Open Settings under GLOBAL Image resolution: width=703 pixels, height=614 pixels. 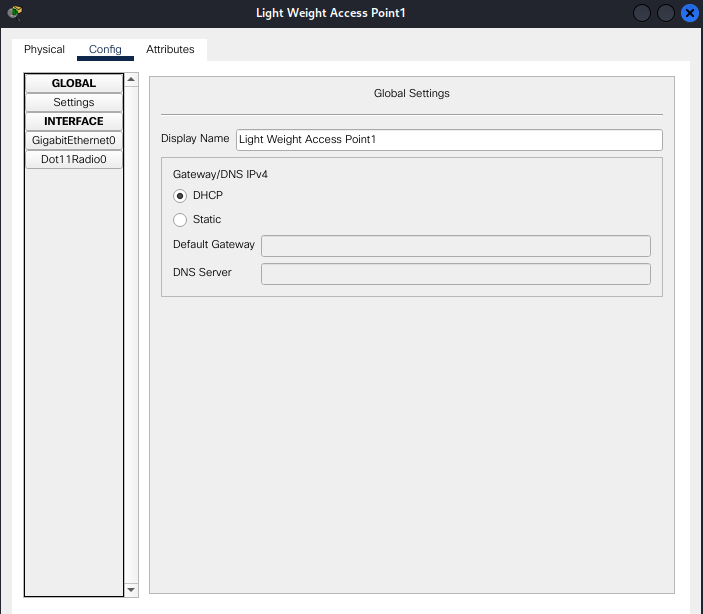[74, 102]
